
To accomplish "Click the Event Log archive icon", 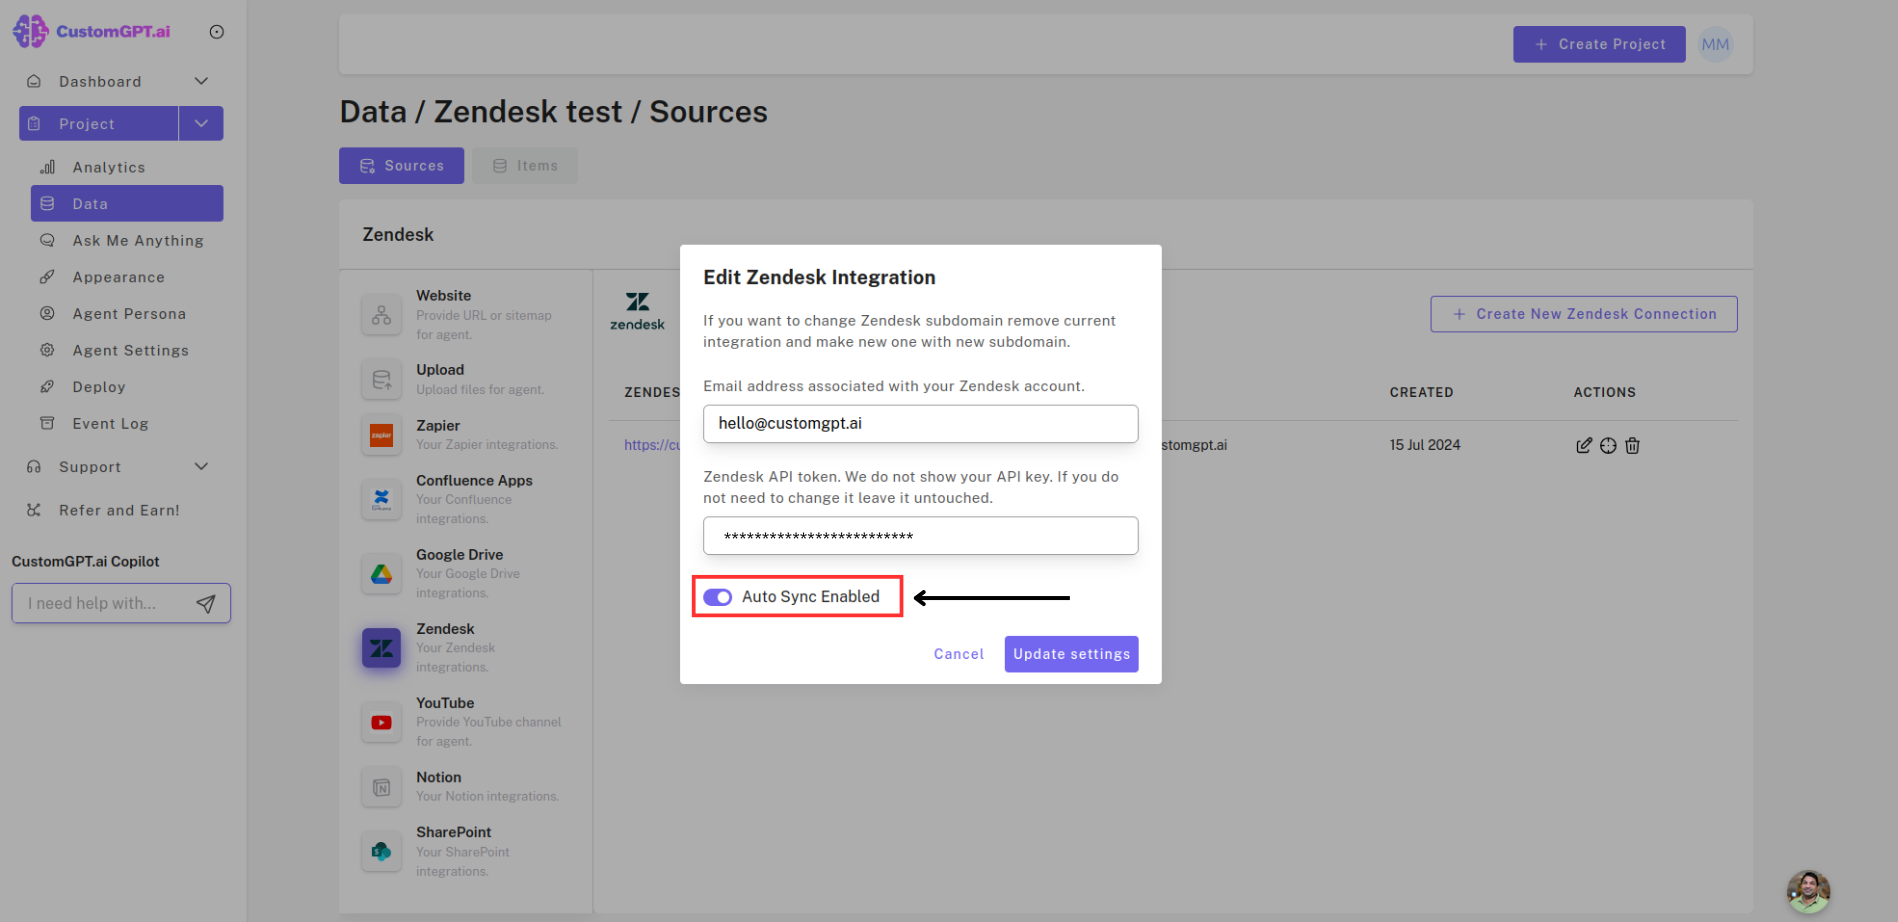I will (x=47, y=423).
